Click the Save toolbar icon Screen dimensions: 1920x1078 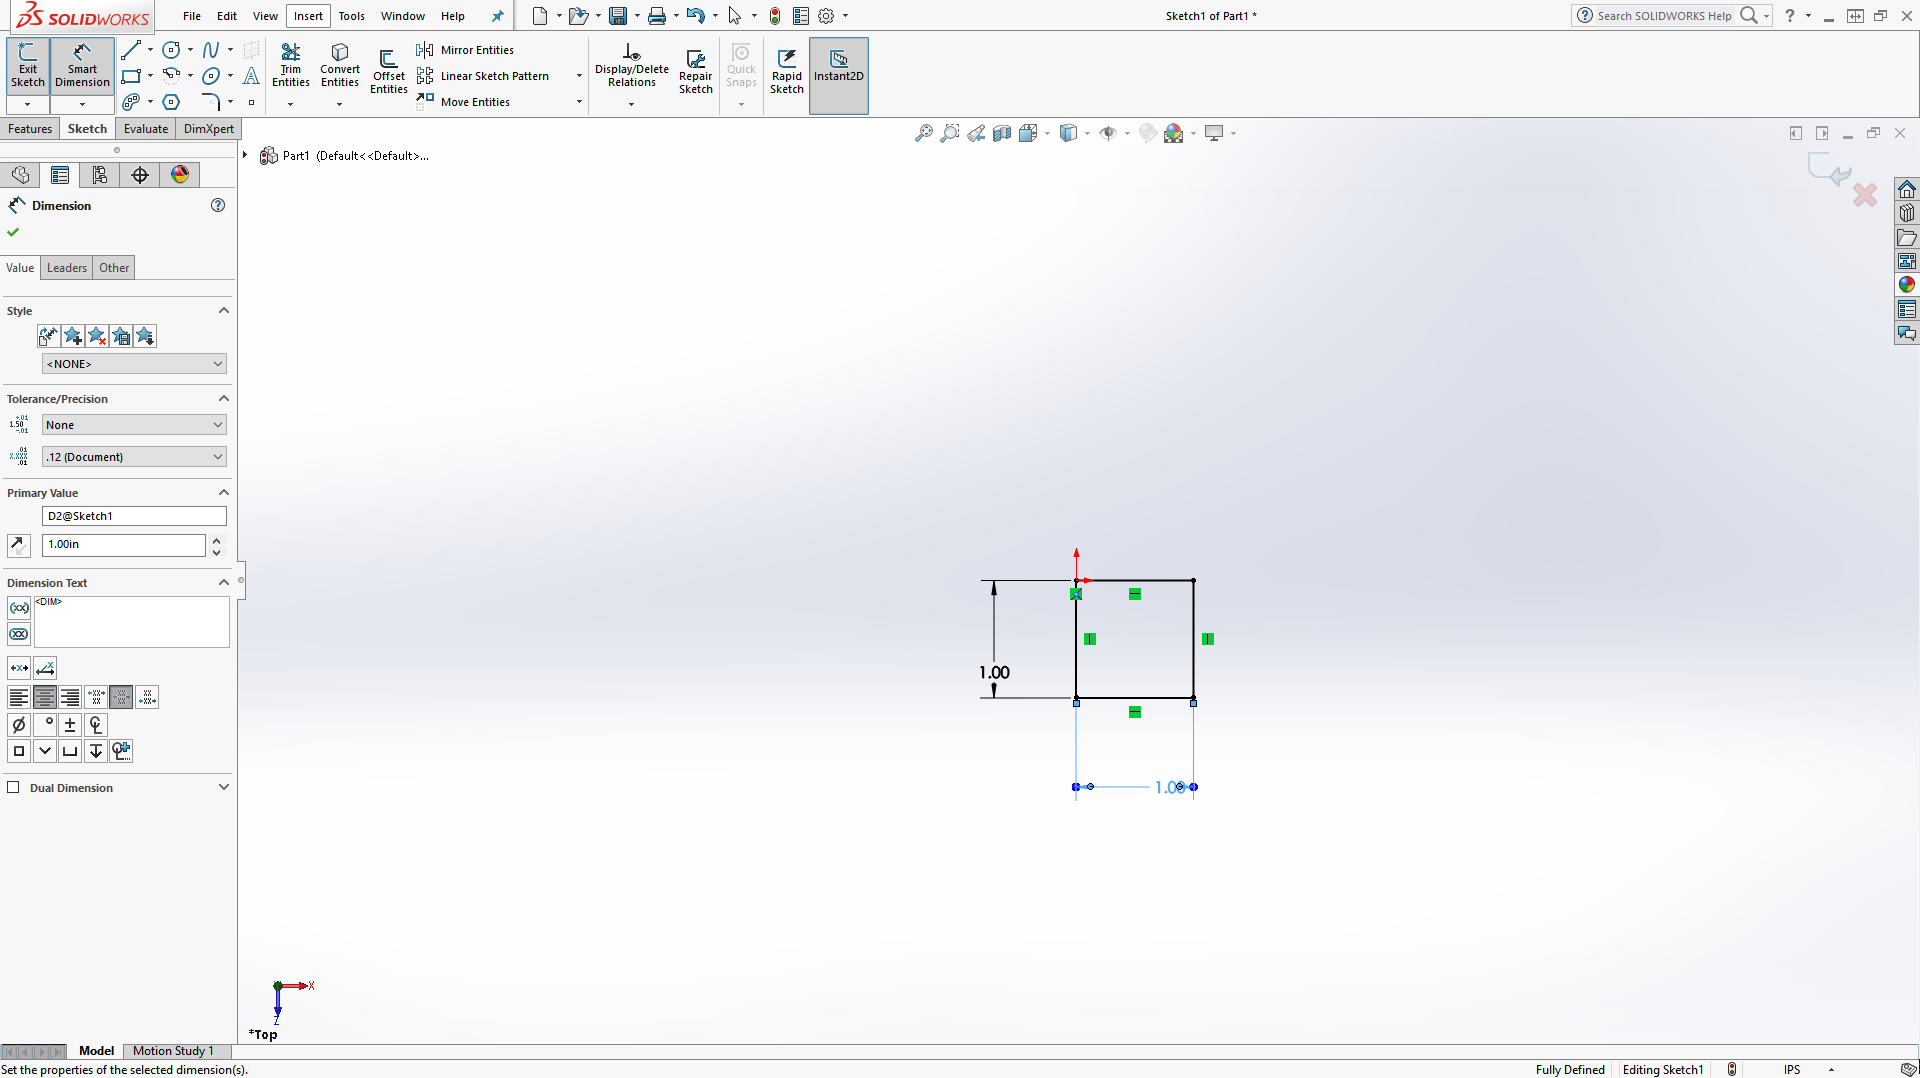618,16
